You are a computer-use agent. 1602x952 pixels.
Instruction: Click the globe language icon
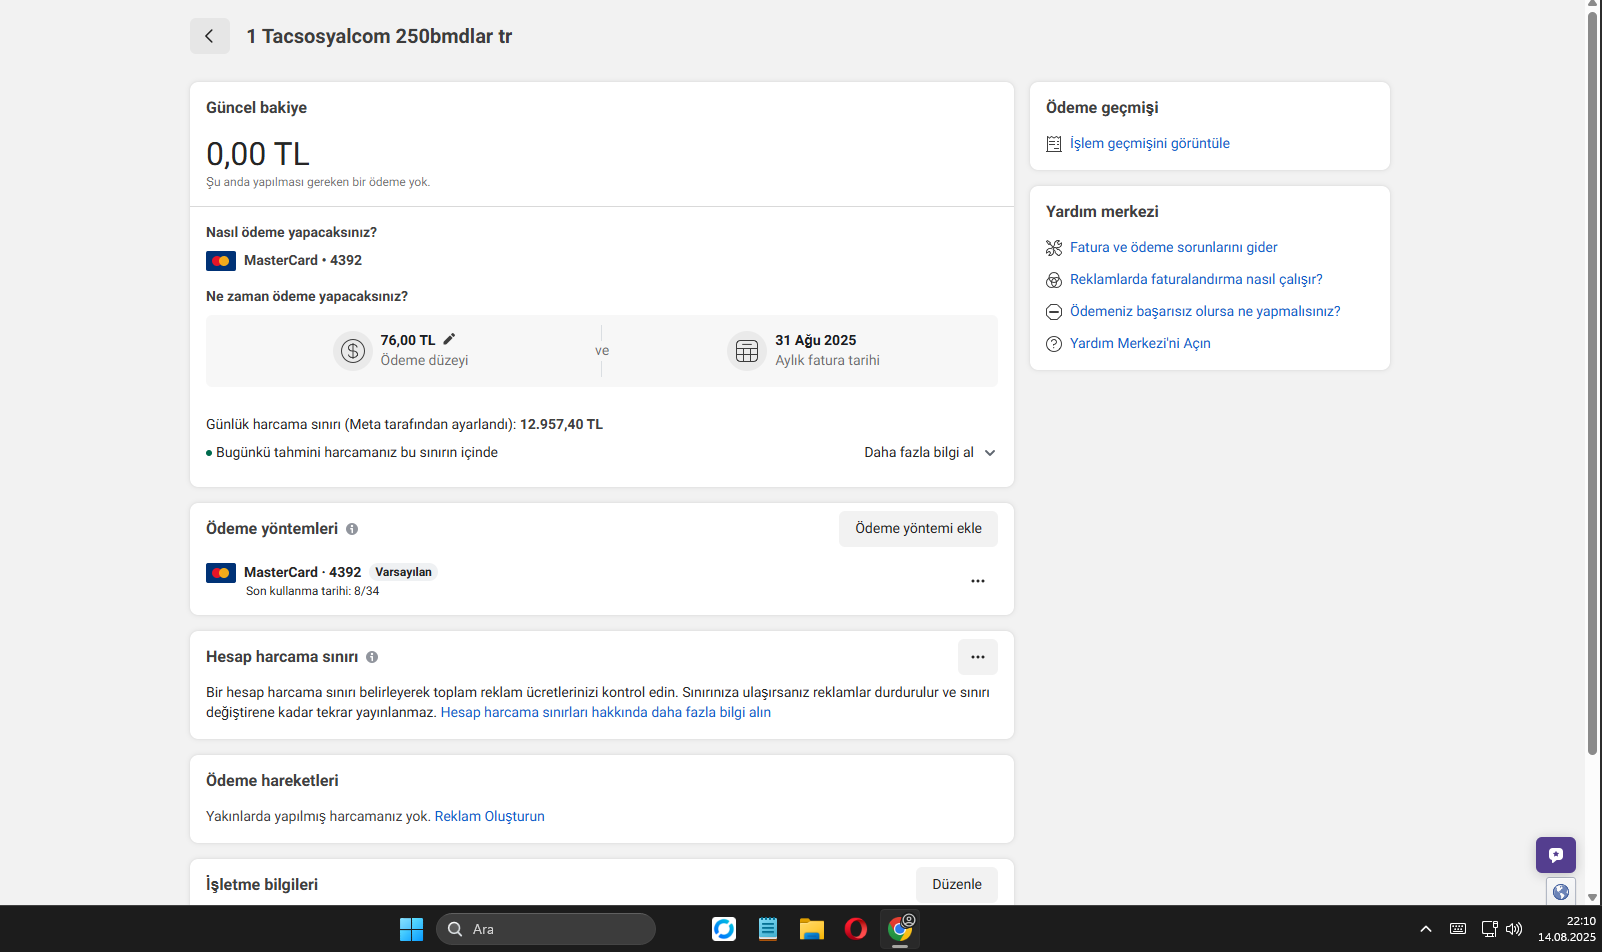pos(1561,891)
